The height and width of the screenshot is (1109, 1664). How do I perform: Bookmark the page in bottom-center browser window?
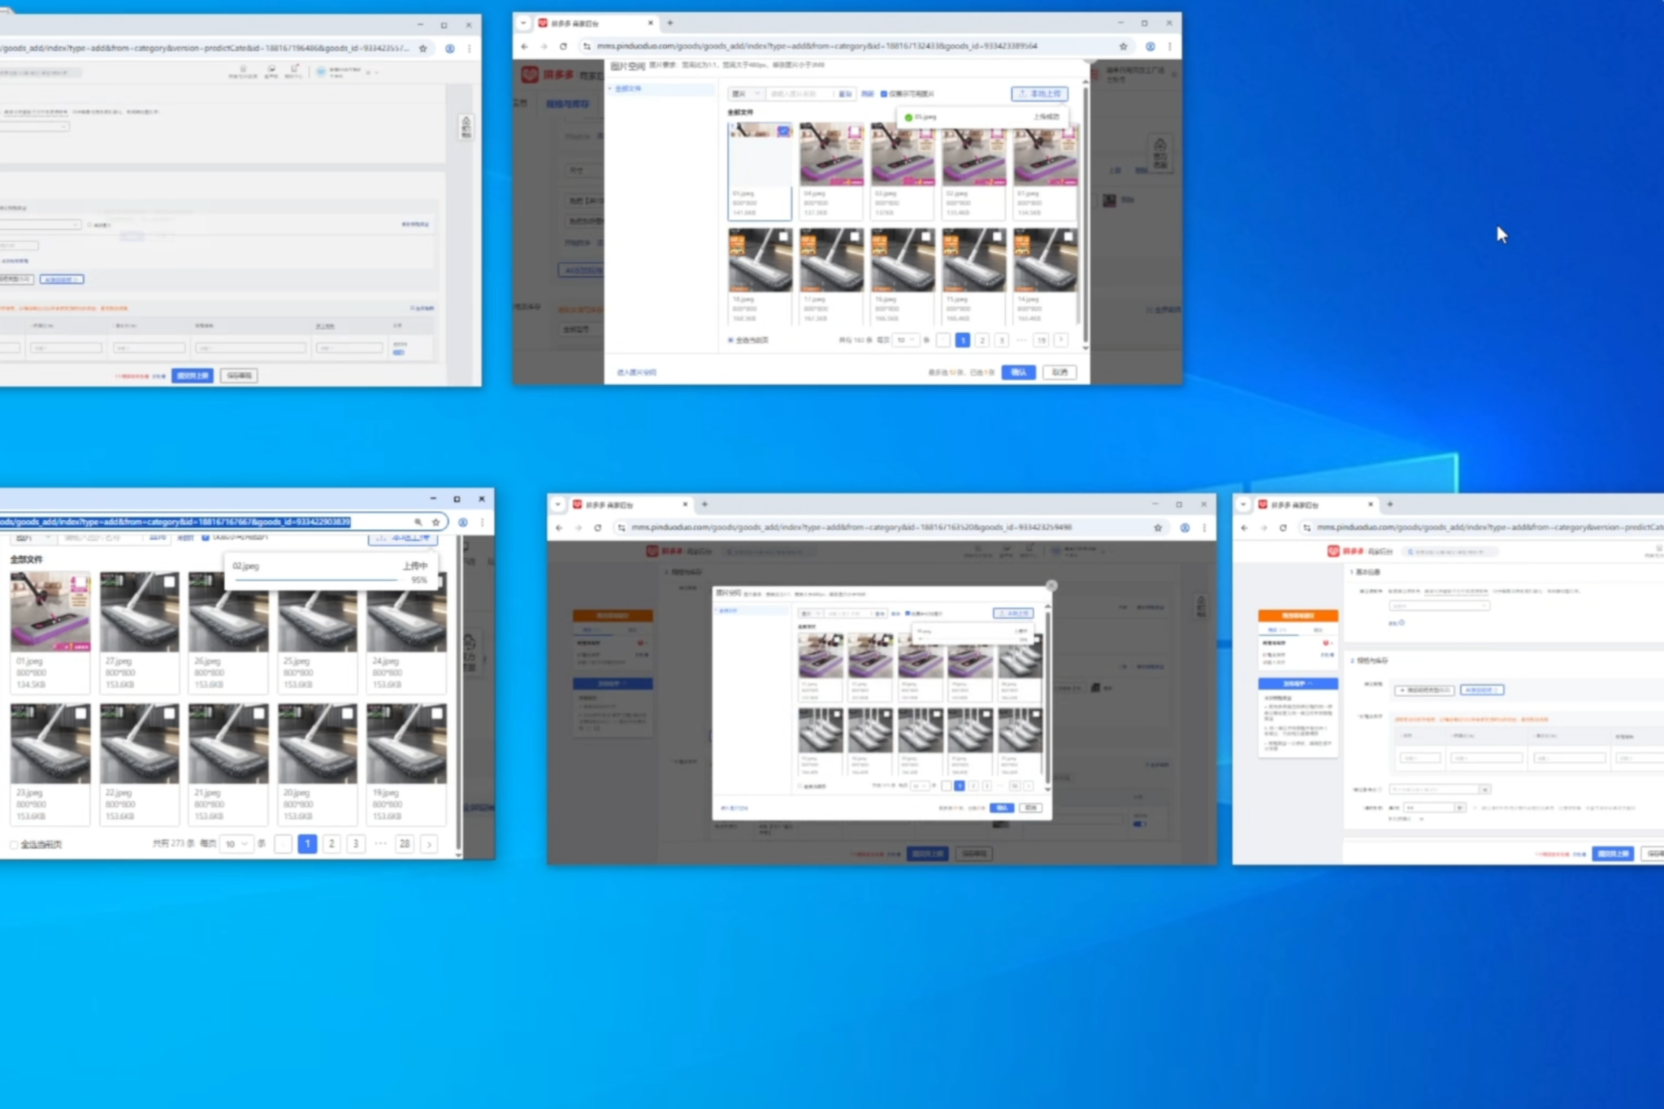click(x=1158, y=527)
